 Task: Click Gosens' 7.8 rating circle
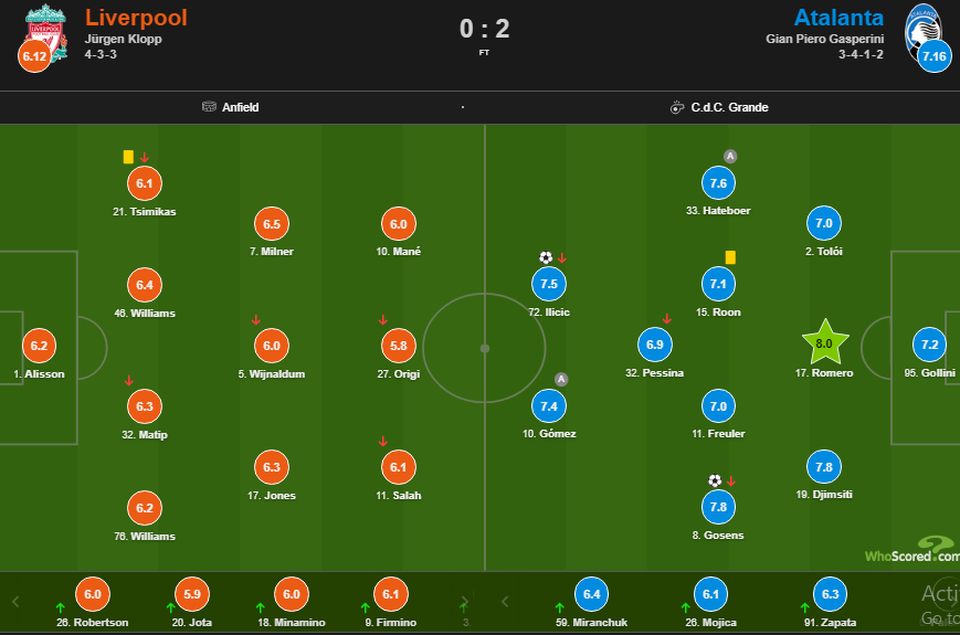pyautogui.click(x=718, y=507)
